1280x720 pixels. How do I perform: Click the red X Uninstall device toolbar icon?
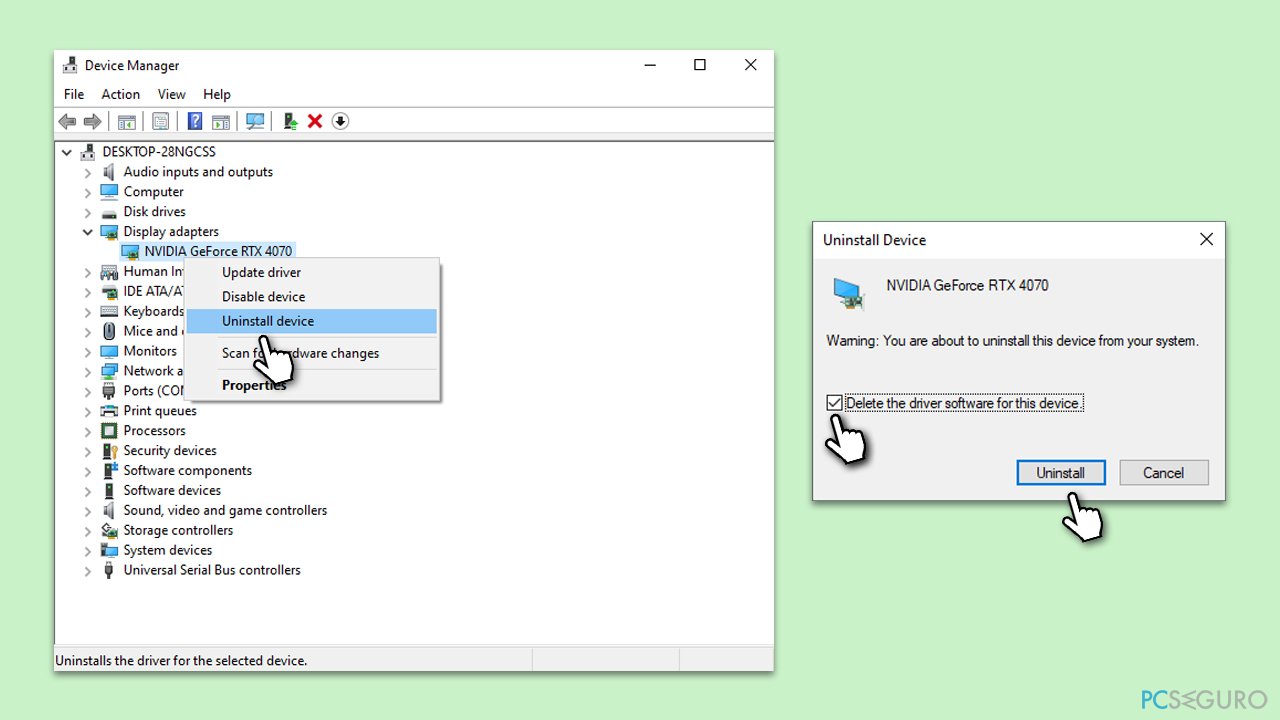pos(315,121)
